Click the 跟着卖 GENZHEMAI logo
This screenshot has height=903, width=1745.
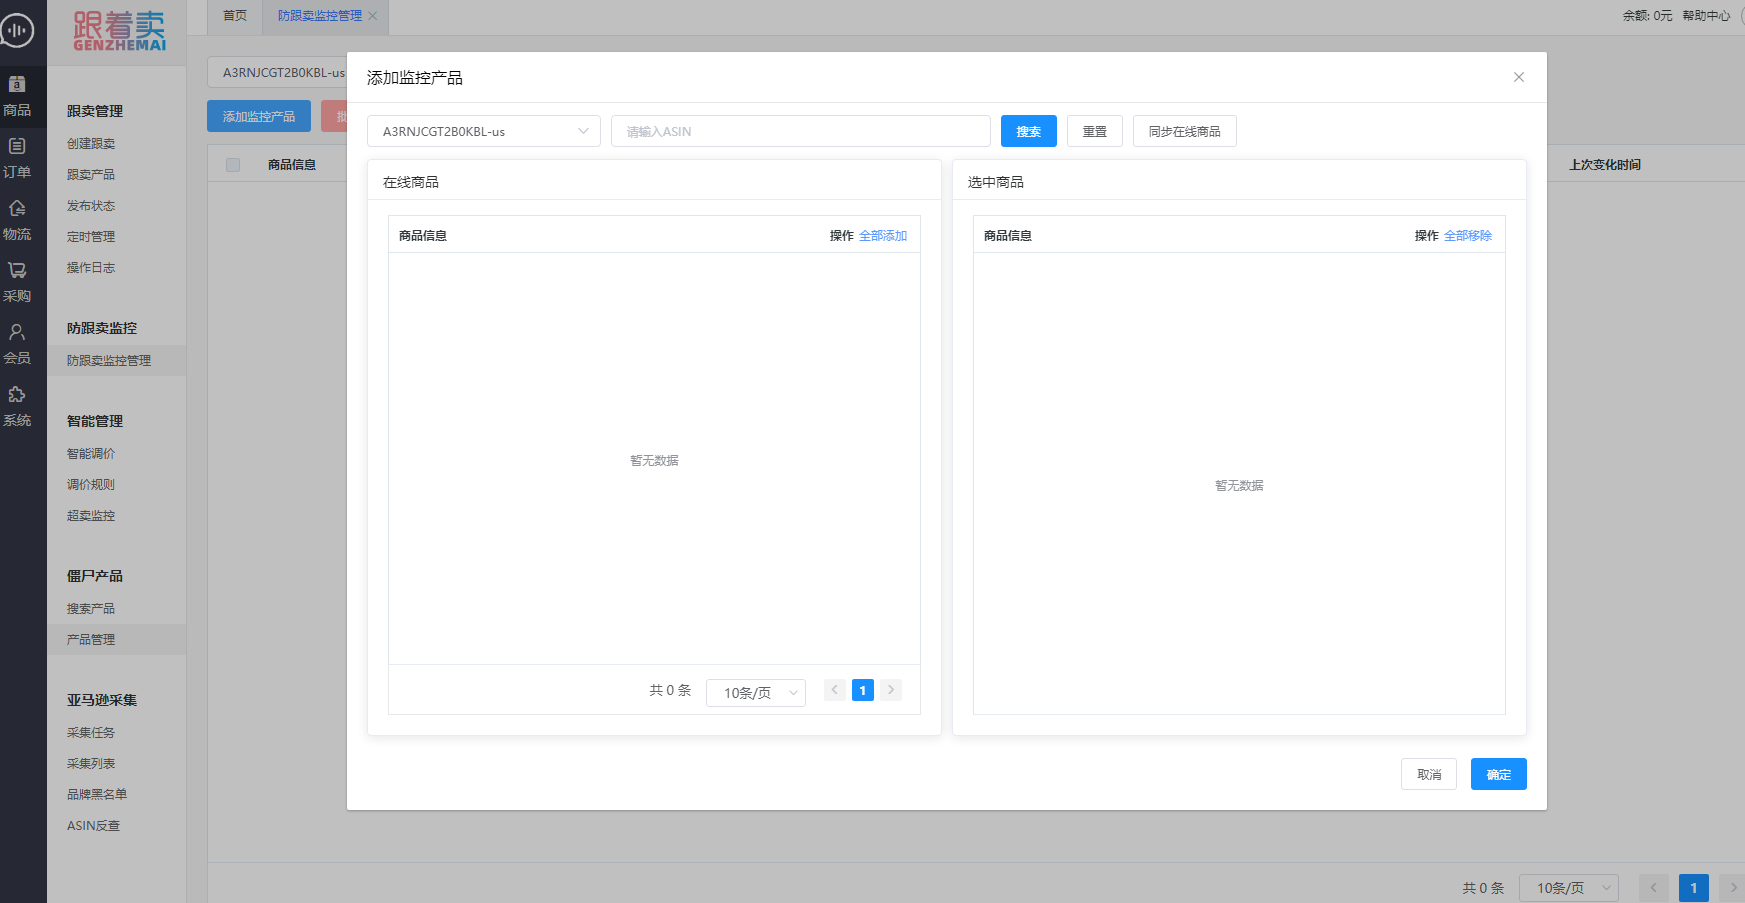[x=119, y=31]
